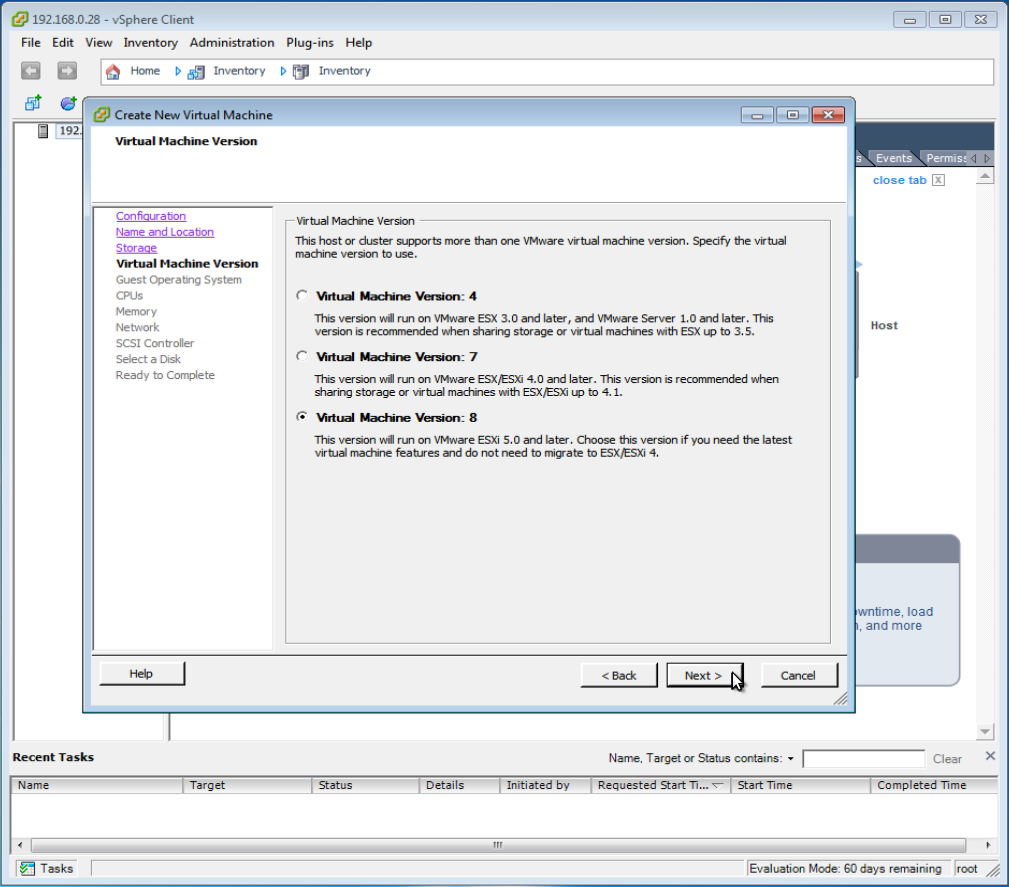
Task: Maximize the Create New Virtual Machine dialog
Action: (793, 115)
